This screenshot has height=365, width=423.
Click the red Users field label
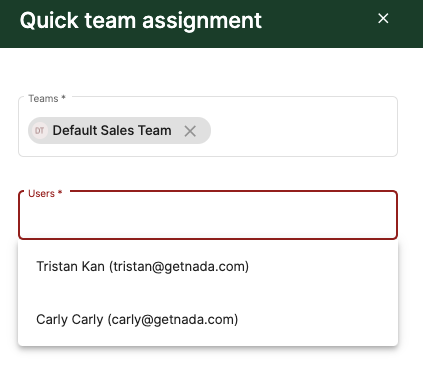45,193
